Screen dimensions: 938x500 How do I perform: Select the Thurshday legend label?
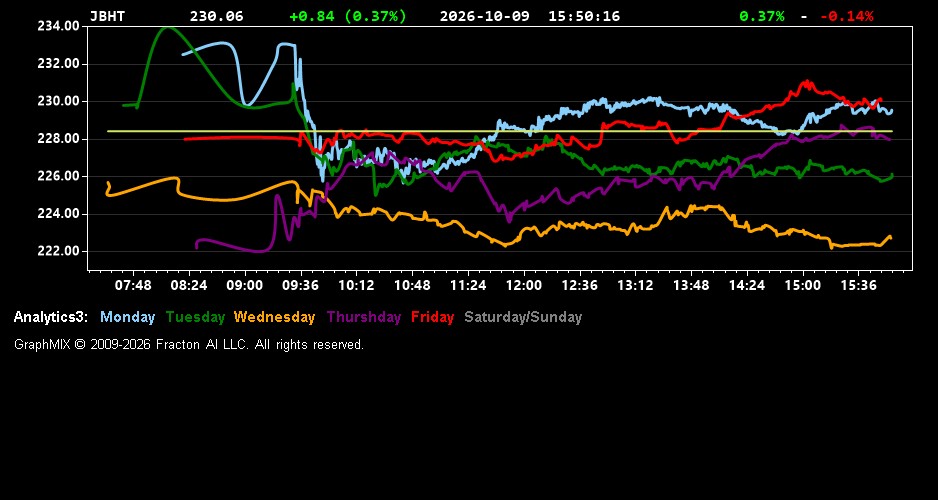pyautogui.click(x=364, y=317)
